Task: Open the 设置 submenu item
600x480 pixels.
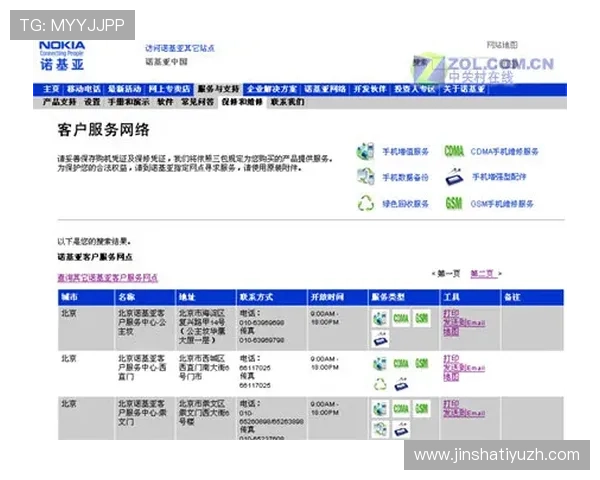Action: coord(92,102)
